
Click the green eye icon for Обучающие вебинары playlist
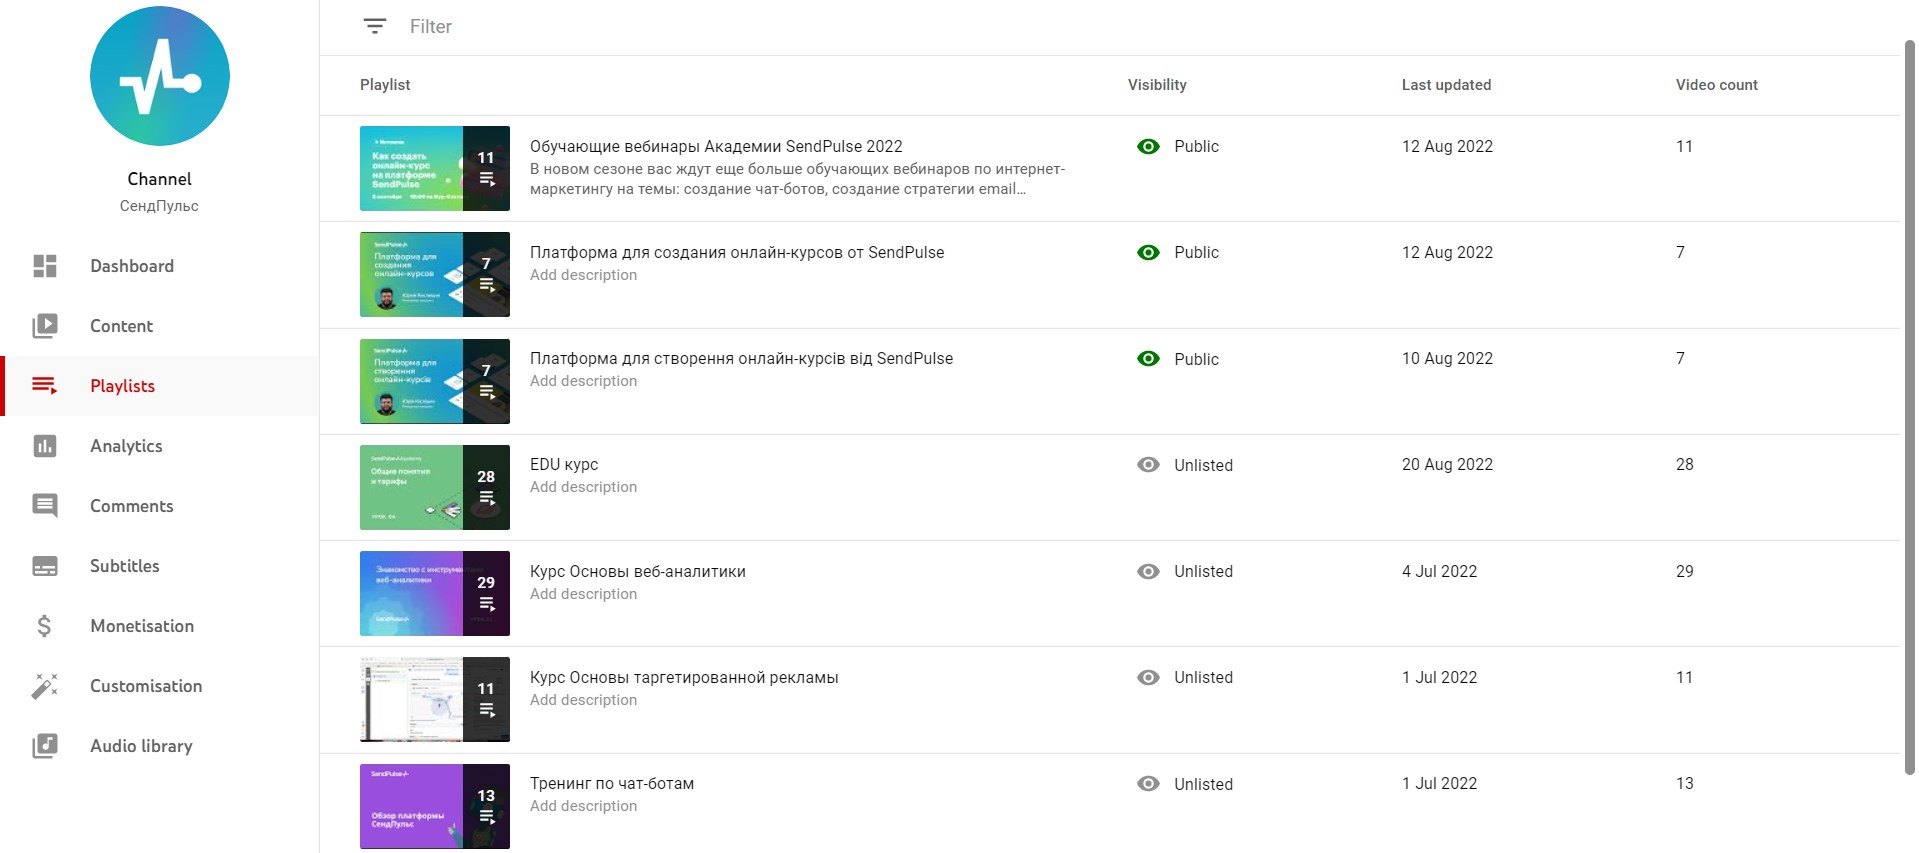(1149, 146)
